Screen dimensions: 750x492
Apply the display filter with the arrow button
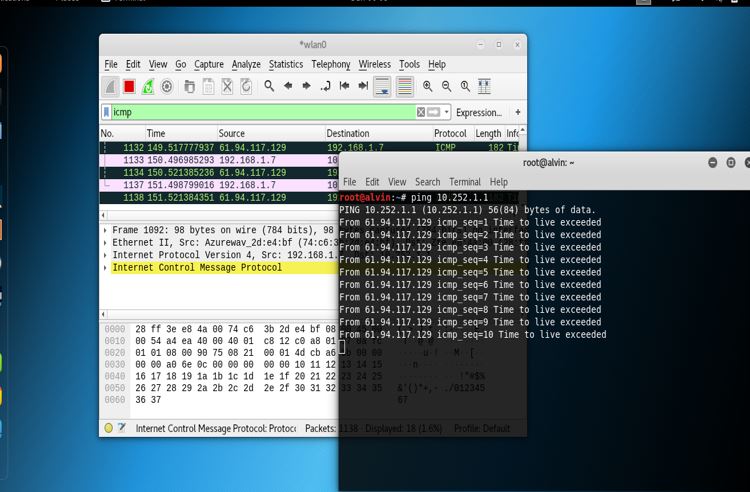click(433, 112)
